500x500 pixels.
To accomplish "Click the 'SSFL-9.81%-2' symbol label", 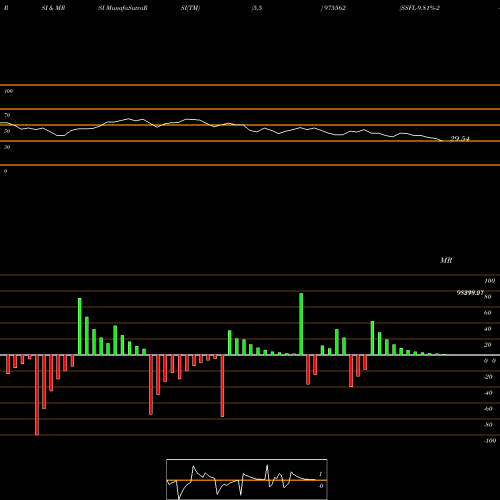I will [420, 8].
